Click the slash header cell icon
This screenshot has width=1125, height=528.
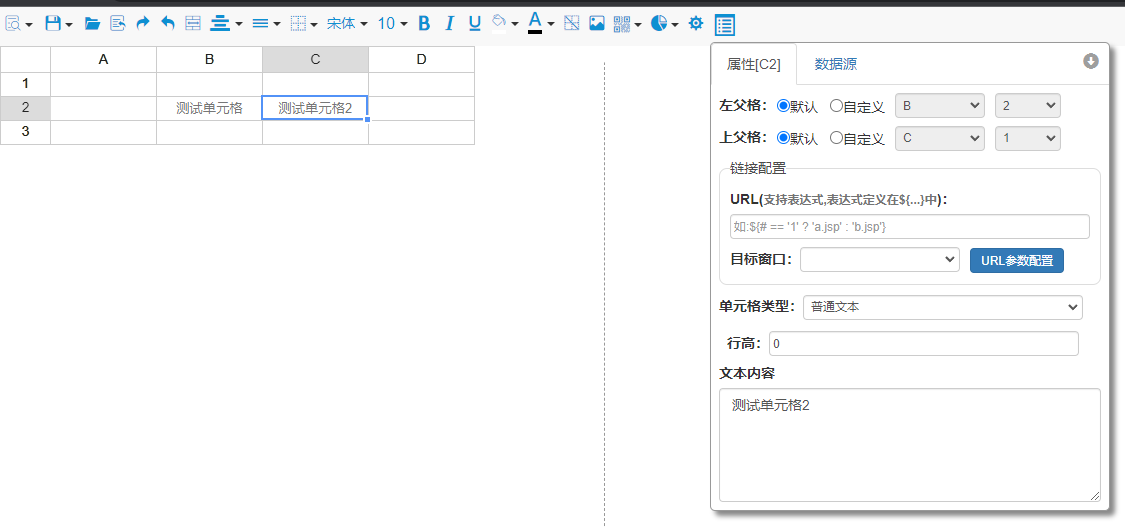click(572, 24)
